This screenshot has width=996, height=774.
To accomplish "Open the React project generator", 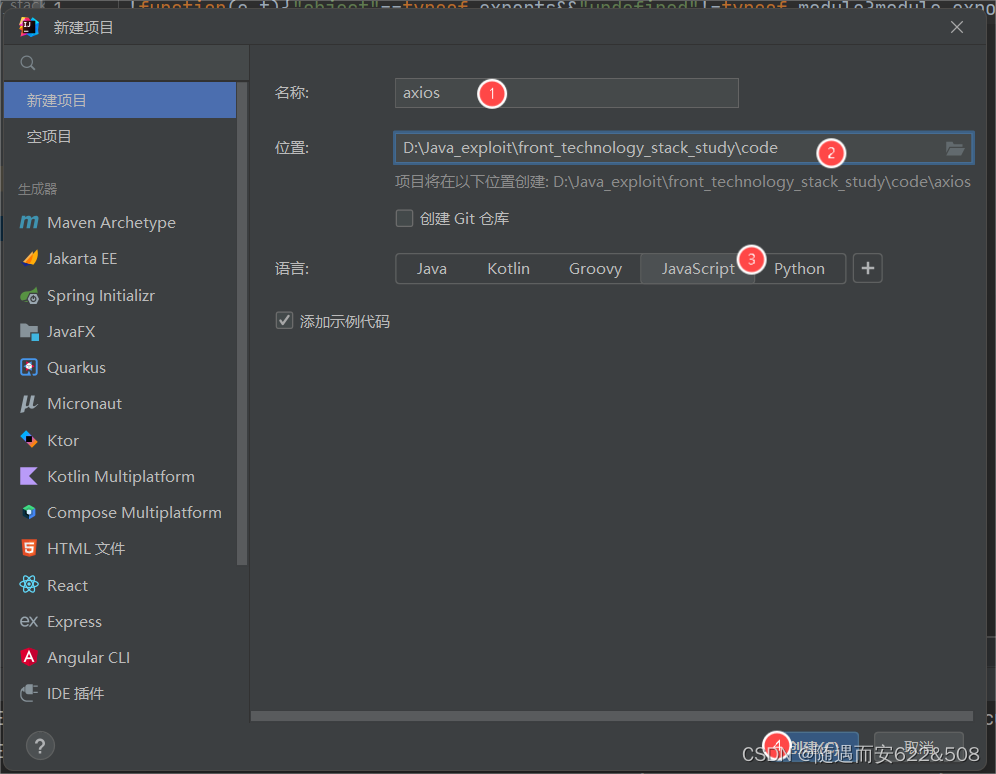I will tap(67, 585).
